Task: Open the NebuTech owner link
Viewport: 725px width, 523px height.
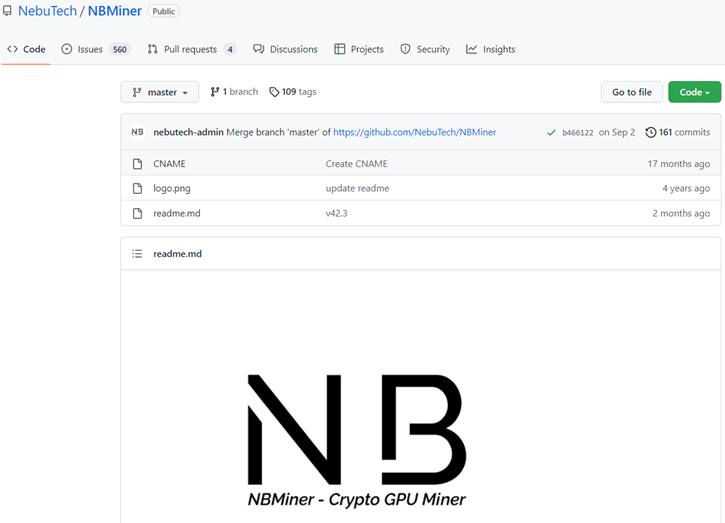Action: (x=47, y=11)
